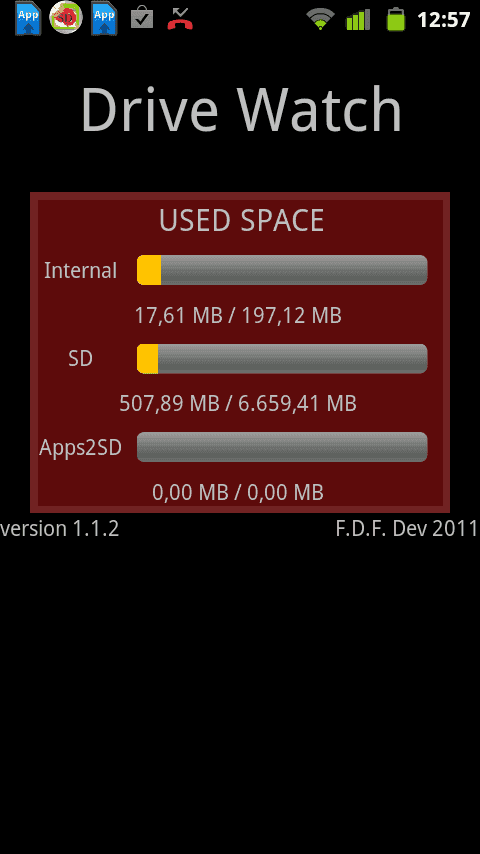Tap the Wi-Fi signal status icon

[320, 19]
